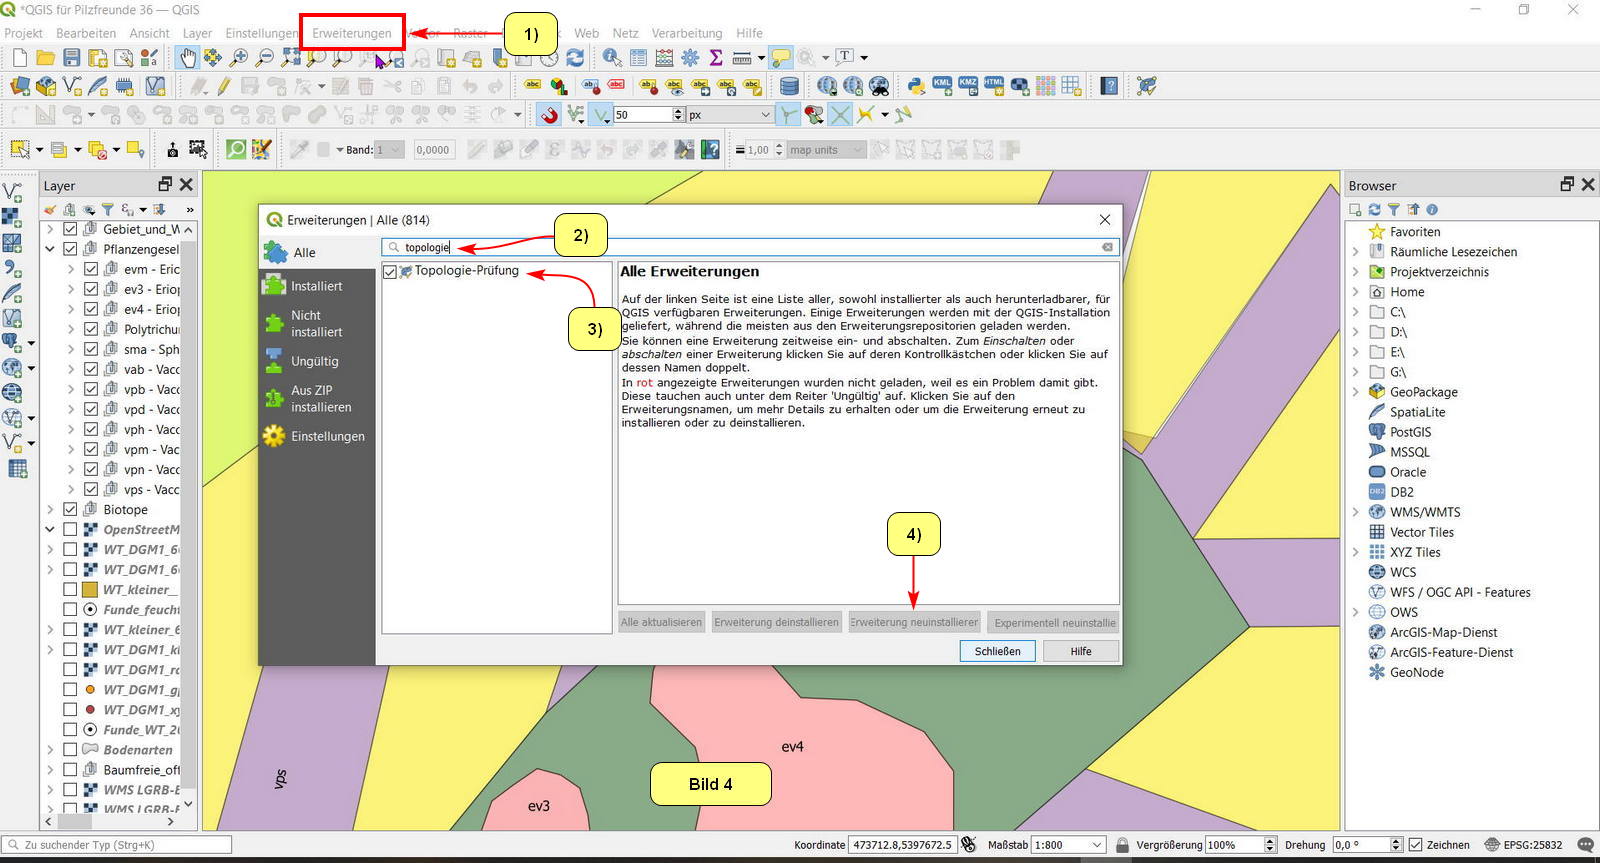Click the PostGIS elephant entry in Browser
1600x863 pixels.
pyautogui.click(x=1410, y=432)
